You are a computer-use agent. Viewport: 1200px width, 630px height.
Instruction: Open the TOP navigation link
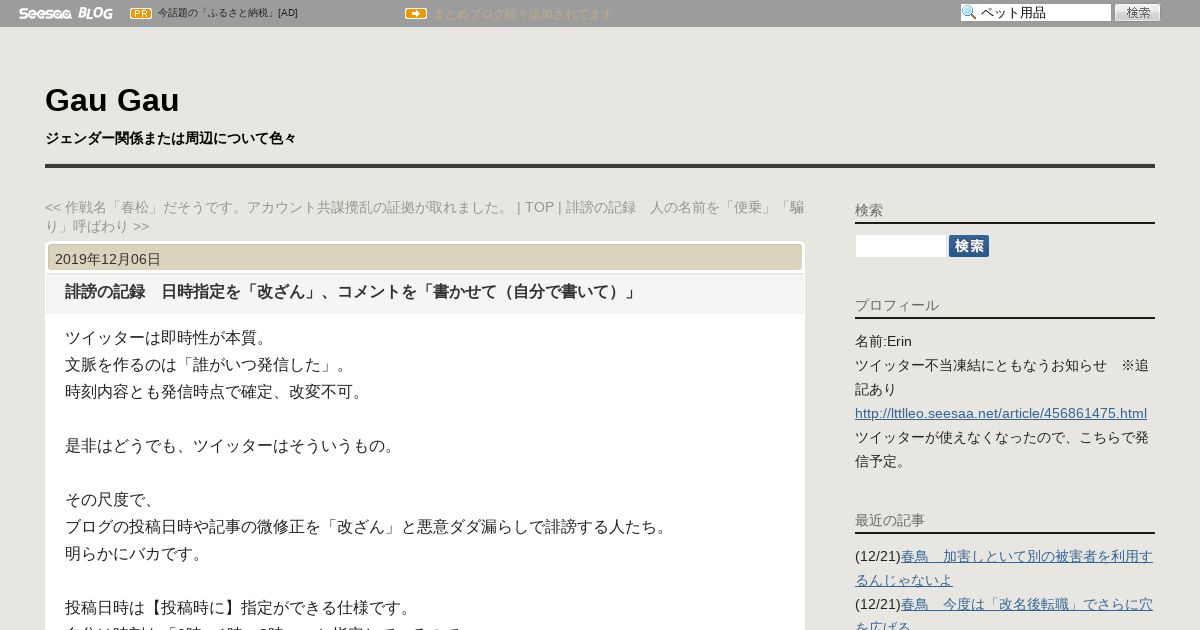coord(539,207)
